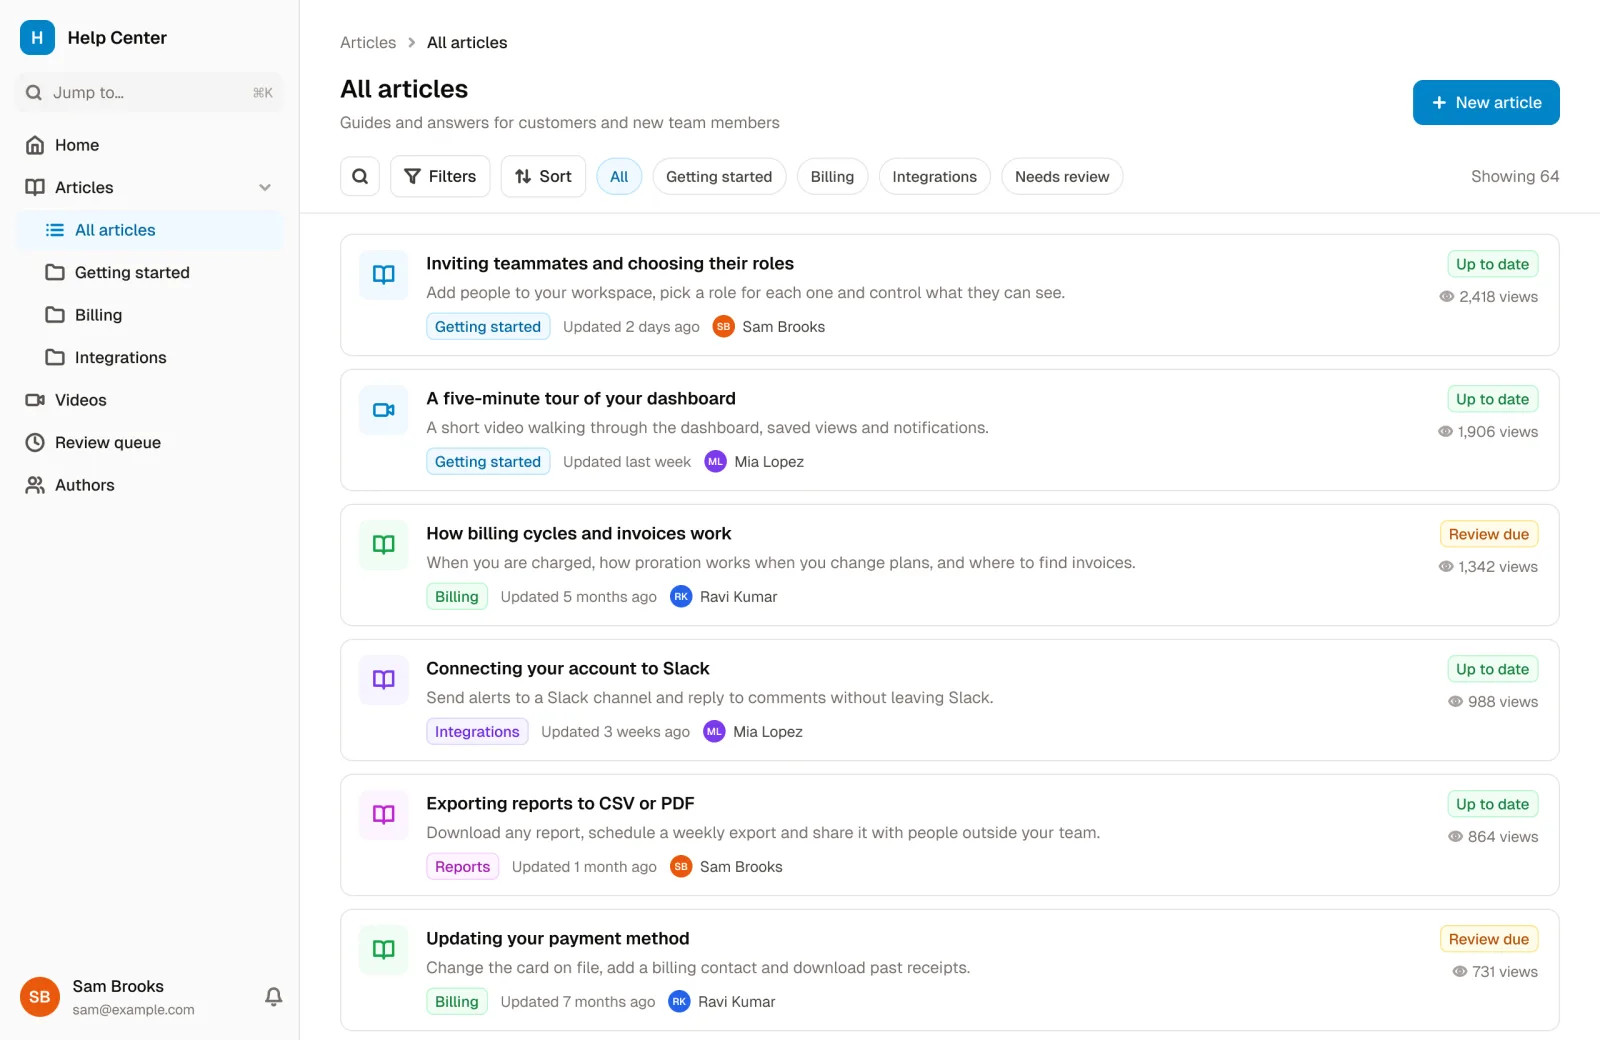Click the video icon of five-minute tour article
This screenshot has width=1600, height=1040.
coord(384,409)
